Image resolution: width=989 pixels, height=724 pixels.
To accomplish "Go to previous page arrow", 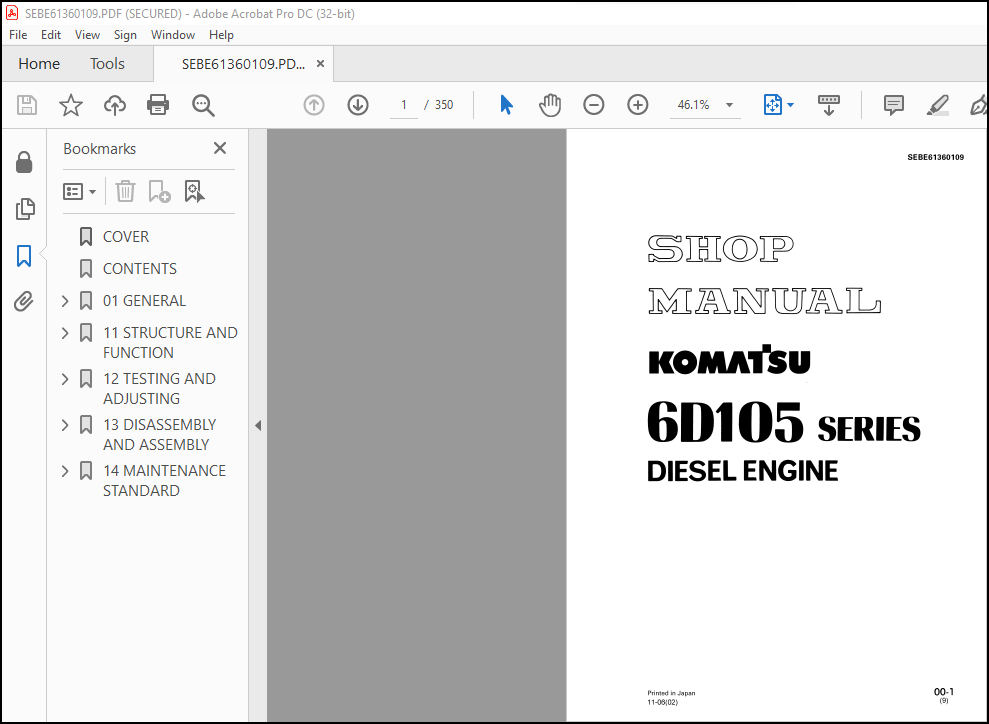I will click(x=313, y=105).
